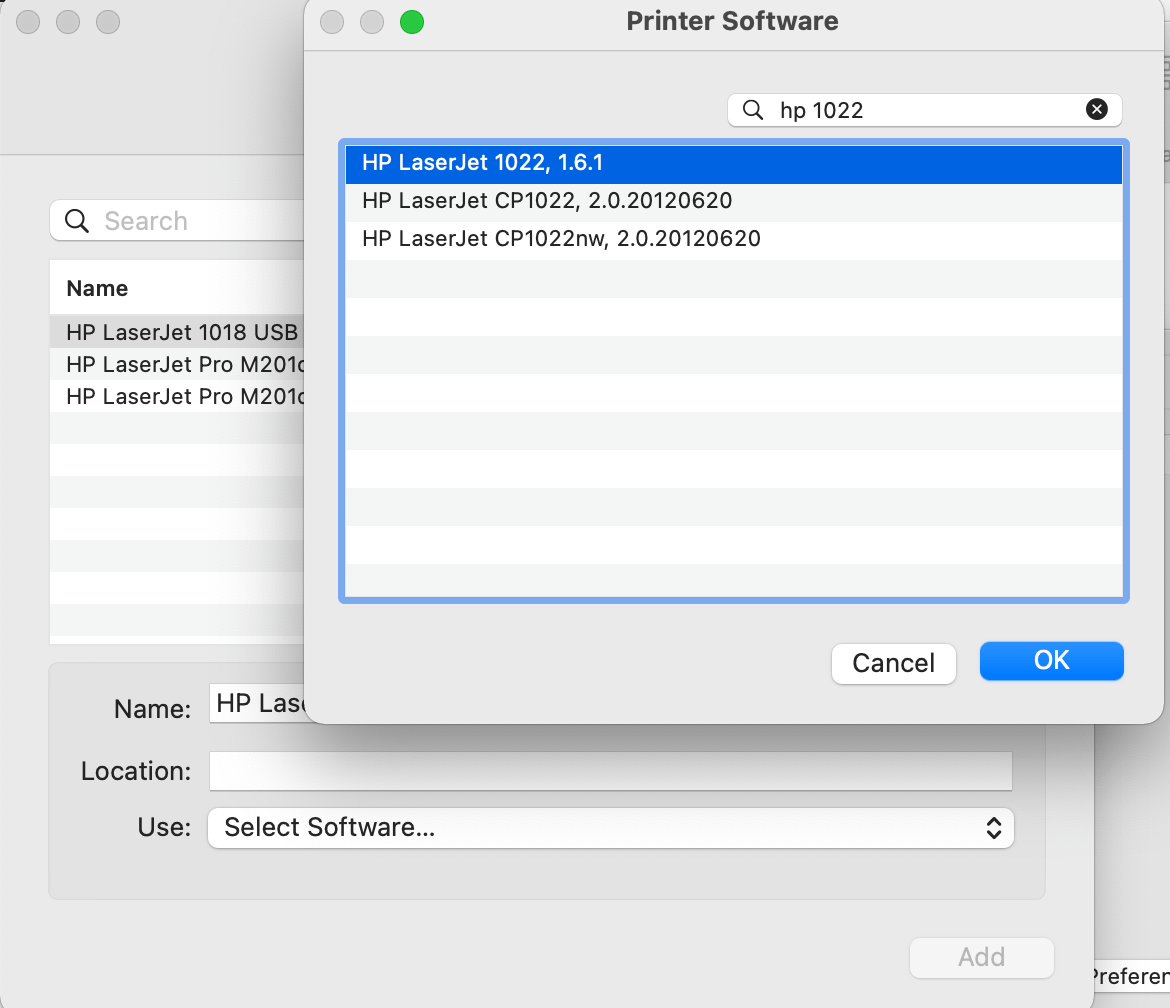Viewport: 1170px width, 1008px height.
Task: Select the second HP LaserJet Pro M201 row
Action: pyautogui.click(x=178, y=396)
